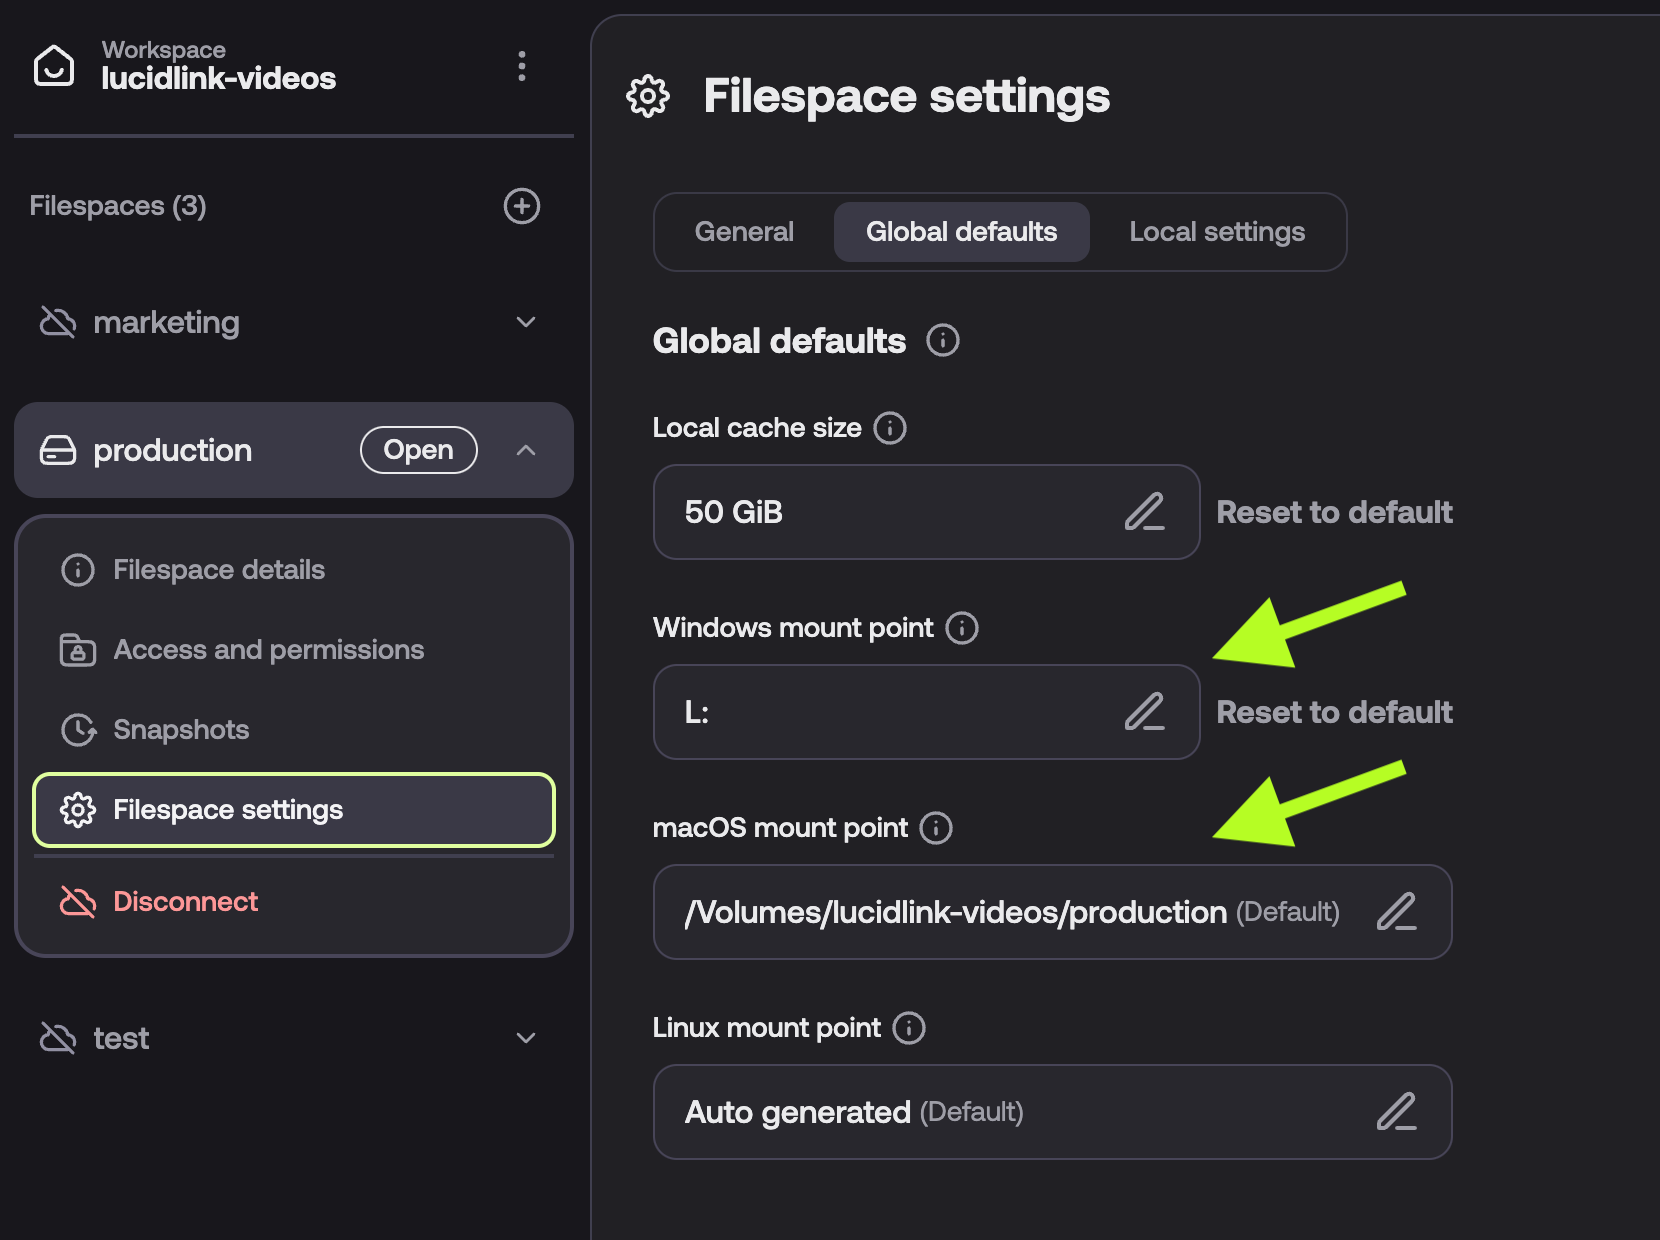Click the 50 GiB cache size field
The width and height of the screenshot is (1660, 1240).
[926, 512]
